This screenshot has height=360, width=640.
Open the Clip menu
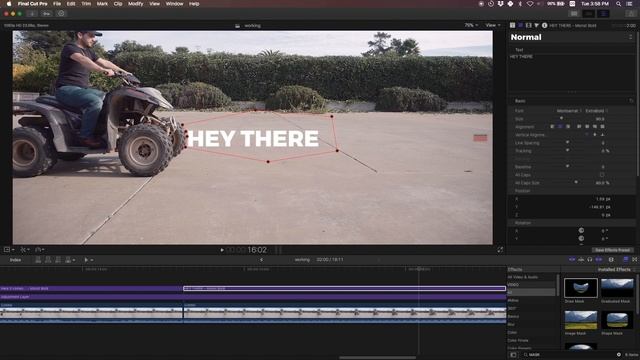pyautogui.click(x=118, y=4)
